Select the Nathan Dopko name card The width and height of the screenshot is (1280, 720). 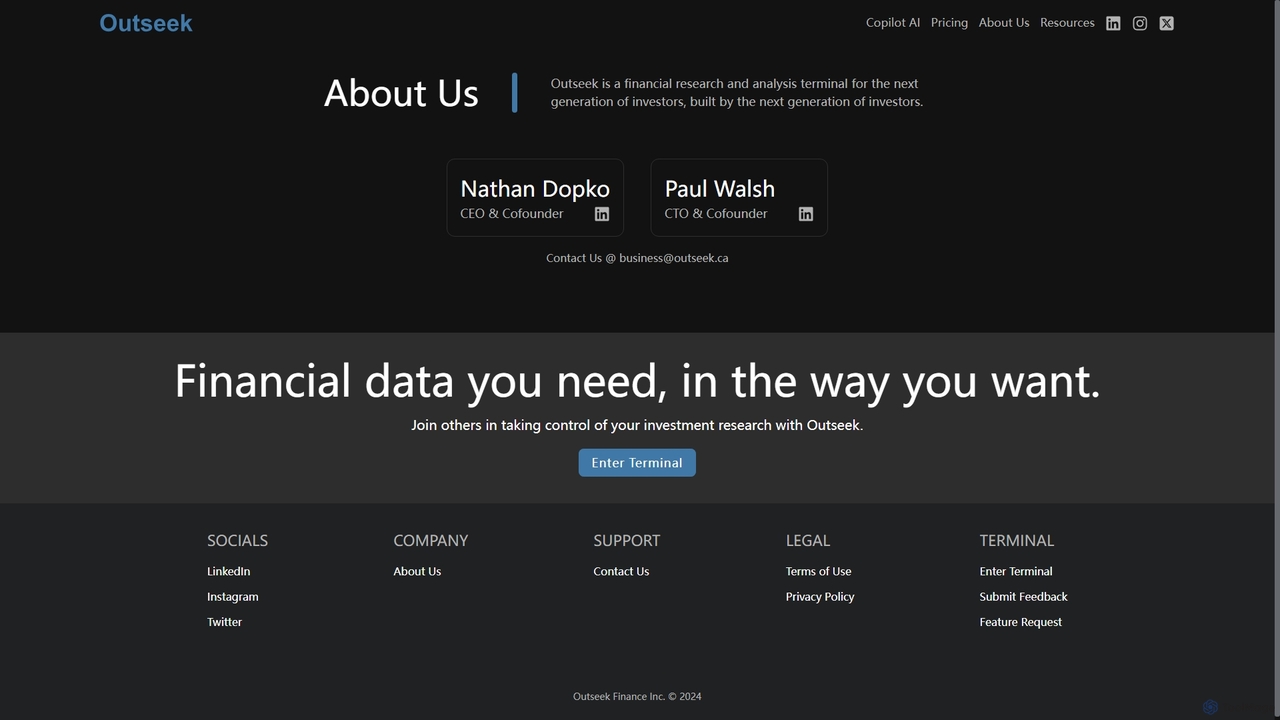535,198
